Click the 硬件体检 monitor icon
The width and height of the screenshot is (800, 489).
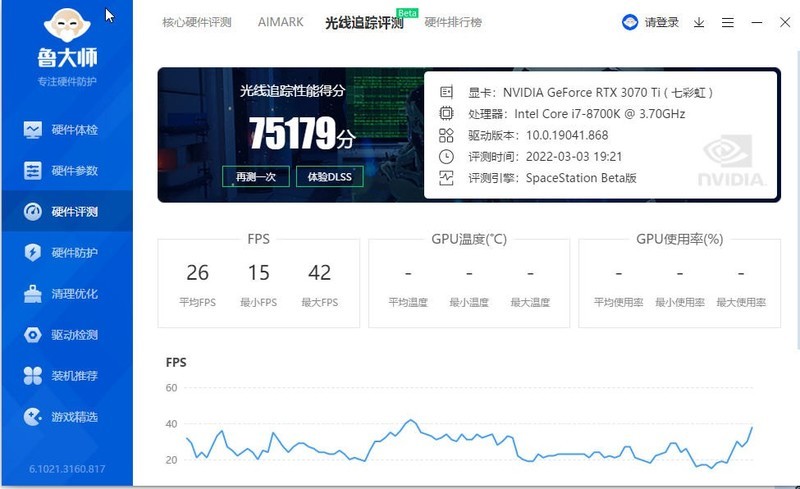click(x=33, y=130)
